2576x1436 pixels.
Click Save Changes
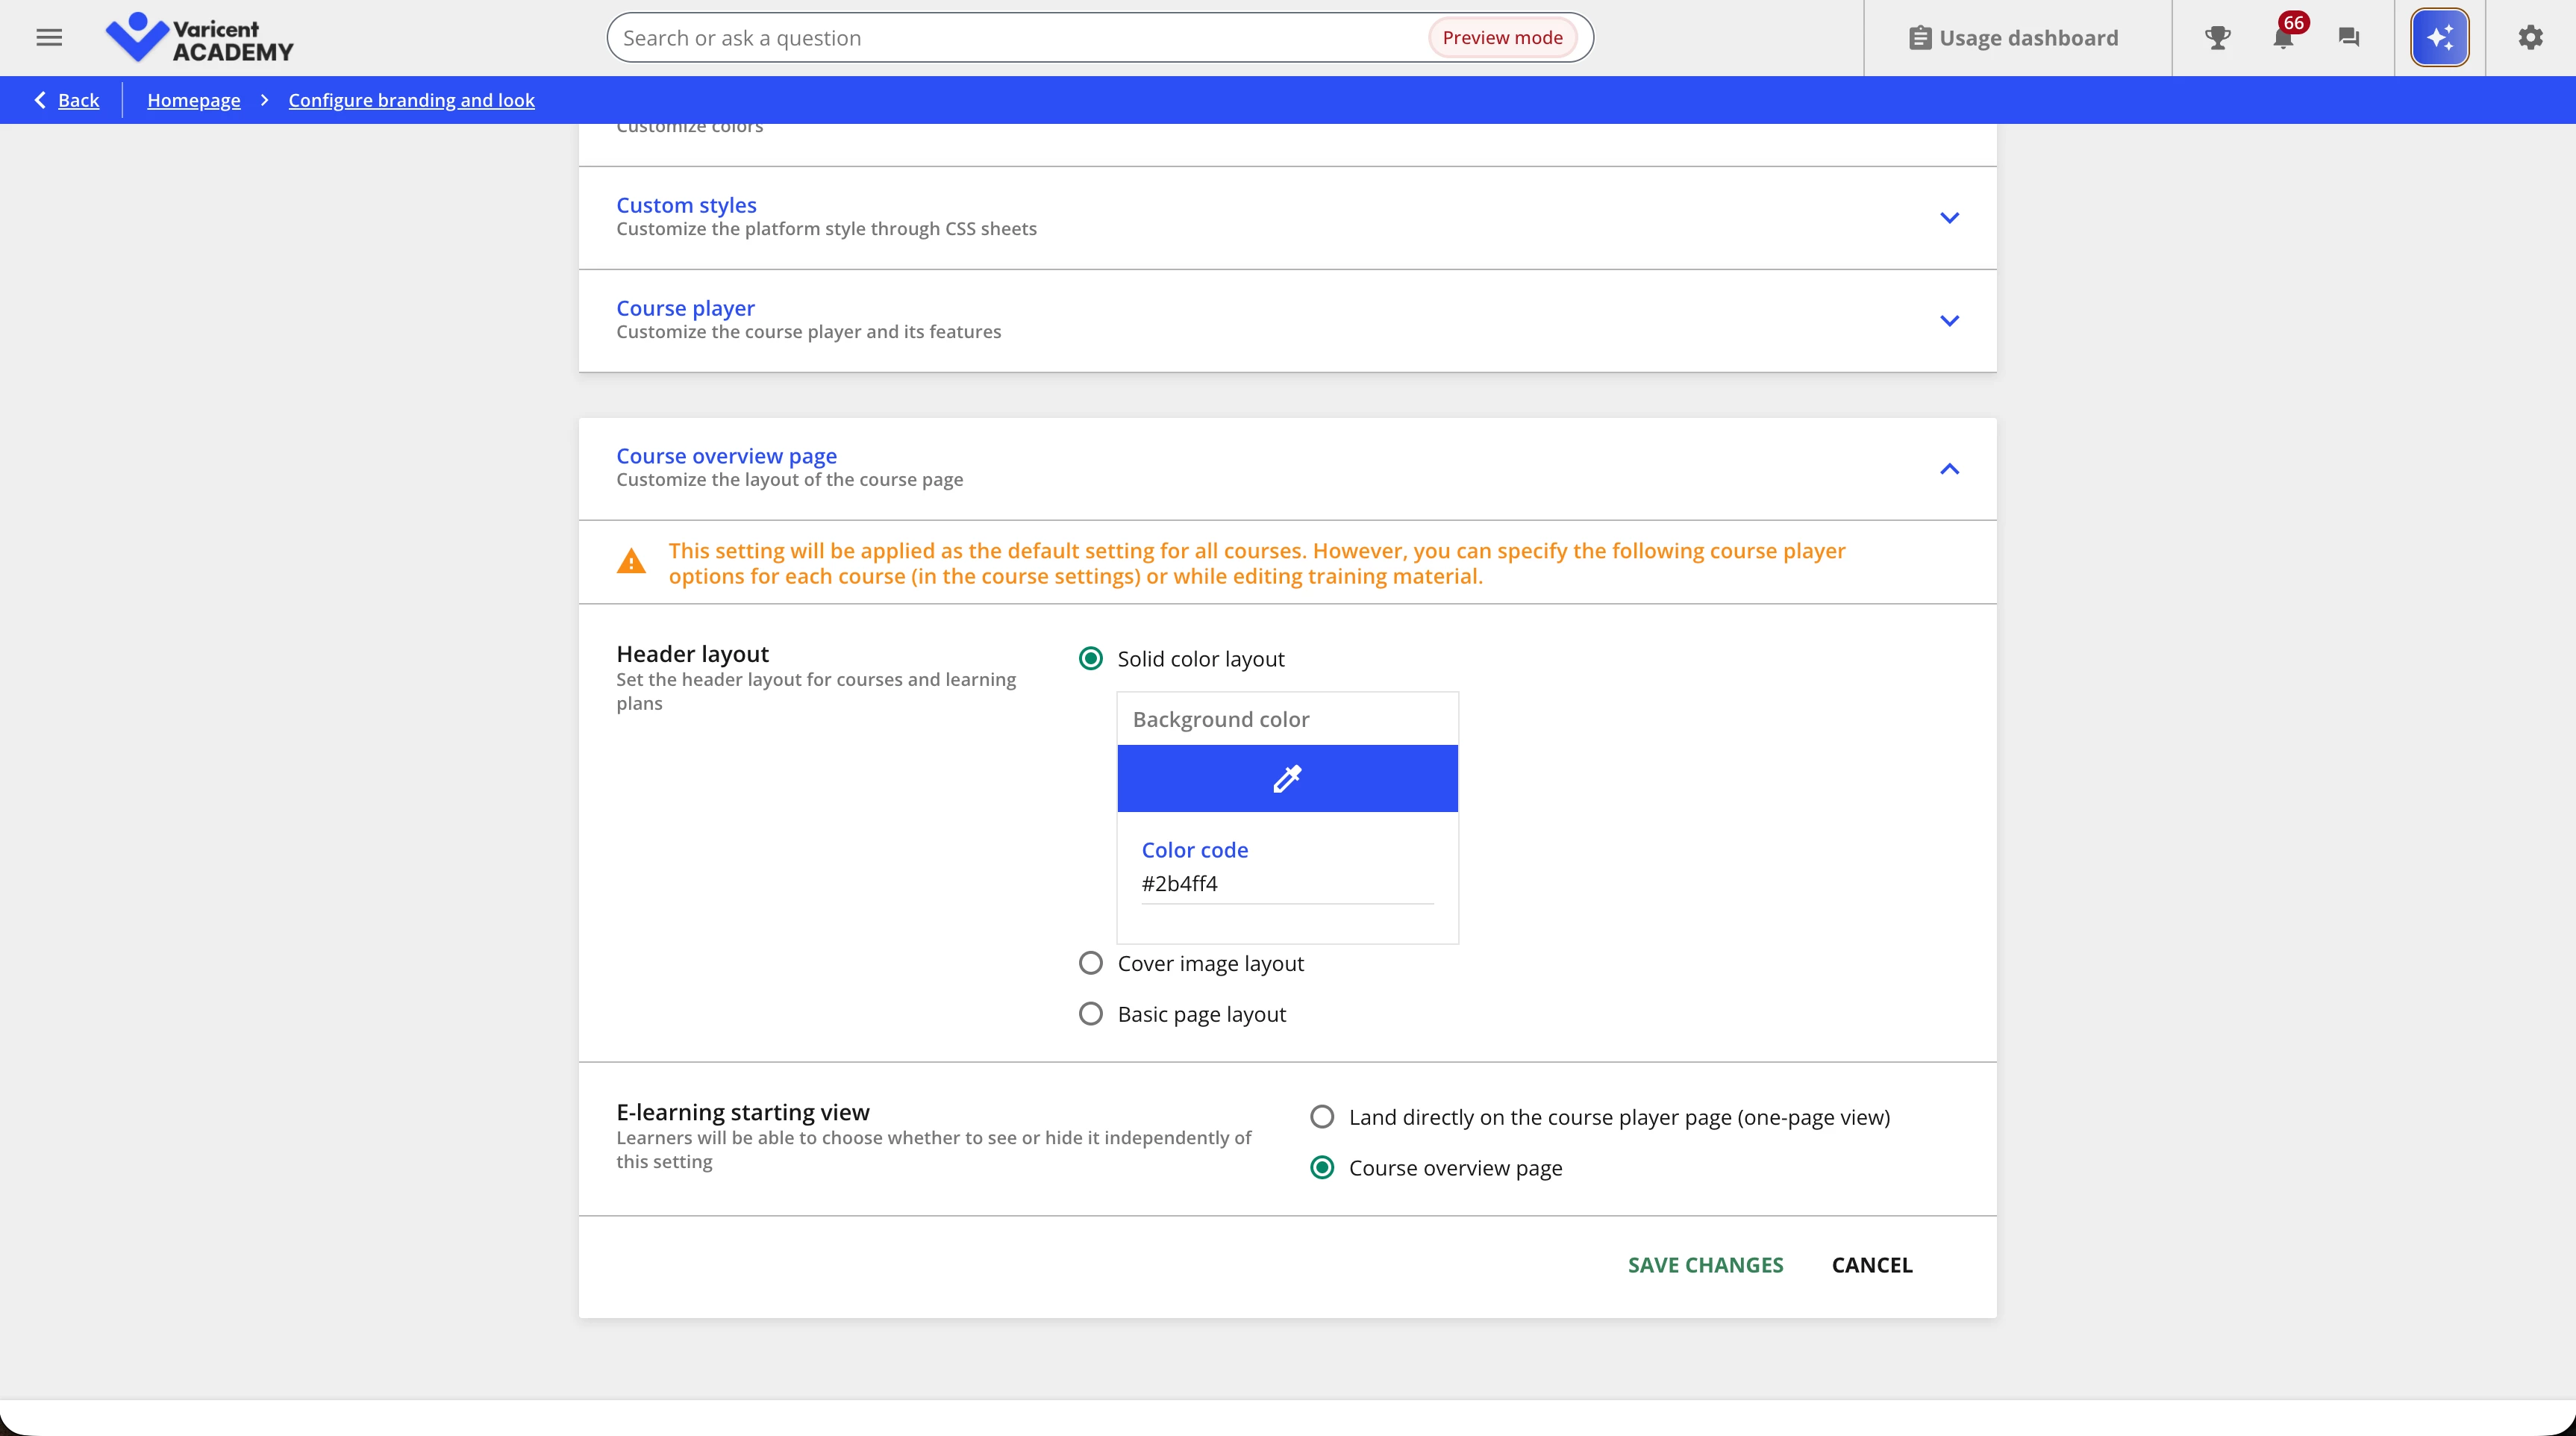[1705, 1265]
